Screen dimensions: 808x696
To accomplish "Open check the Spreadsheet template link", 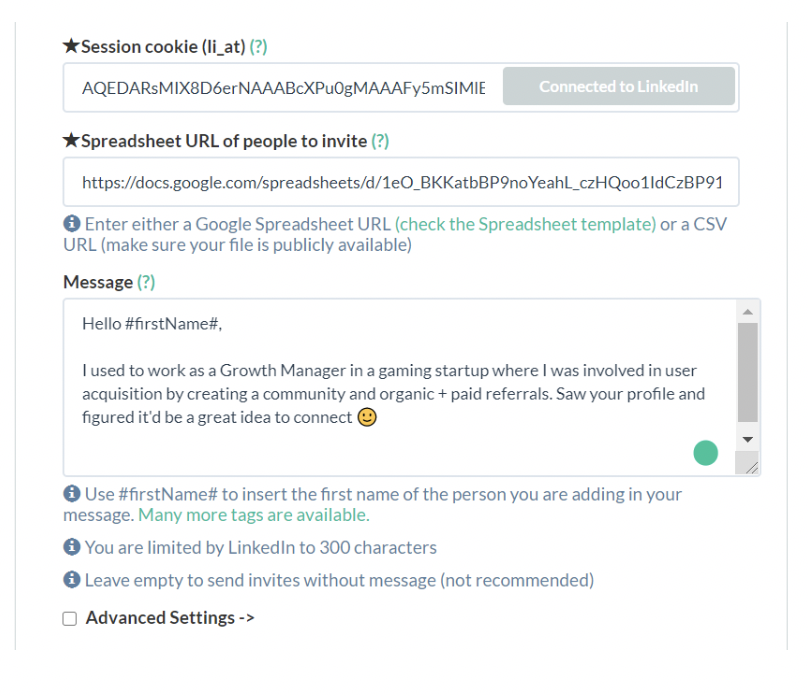I will click(x=526, y=224).
